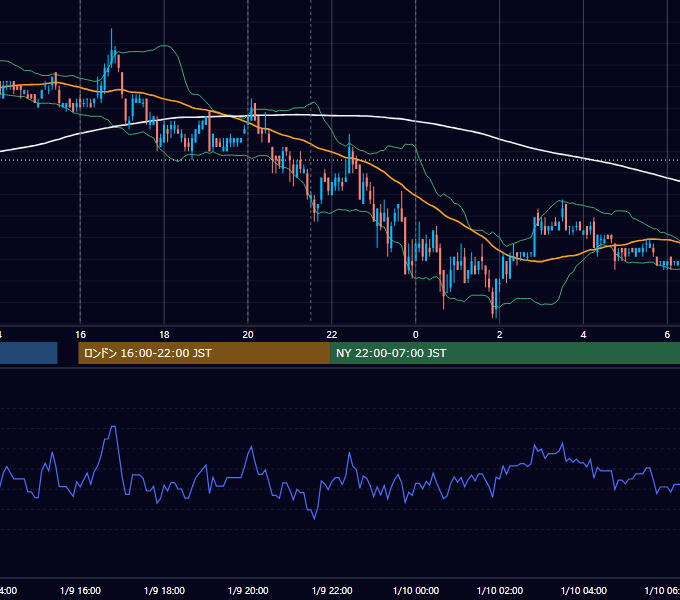Viewport: 680px width, 600px height.
Task: Select the 1/10 04:00 date label
Action: click(x=584, y=590)
